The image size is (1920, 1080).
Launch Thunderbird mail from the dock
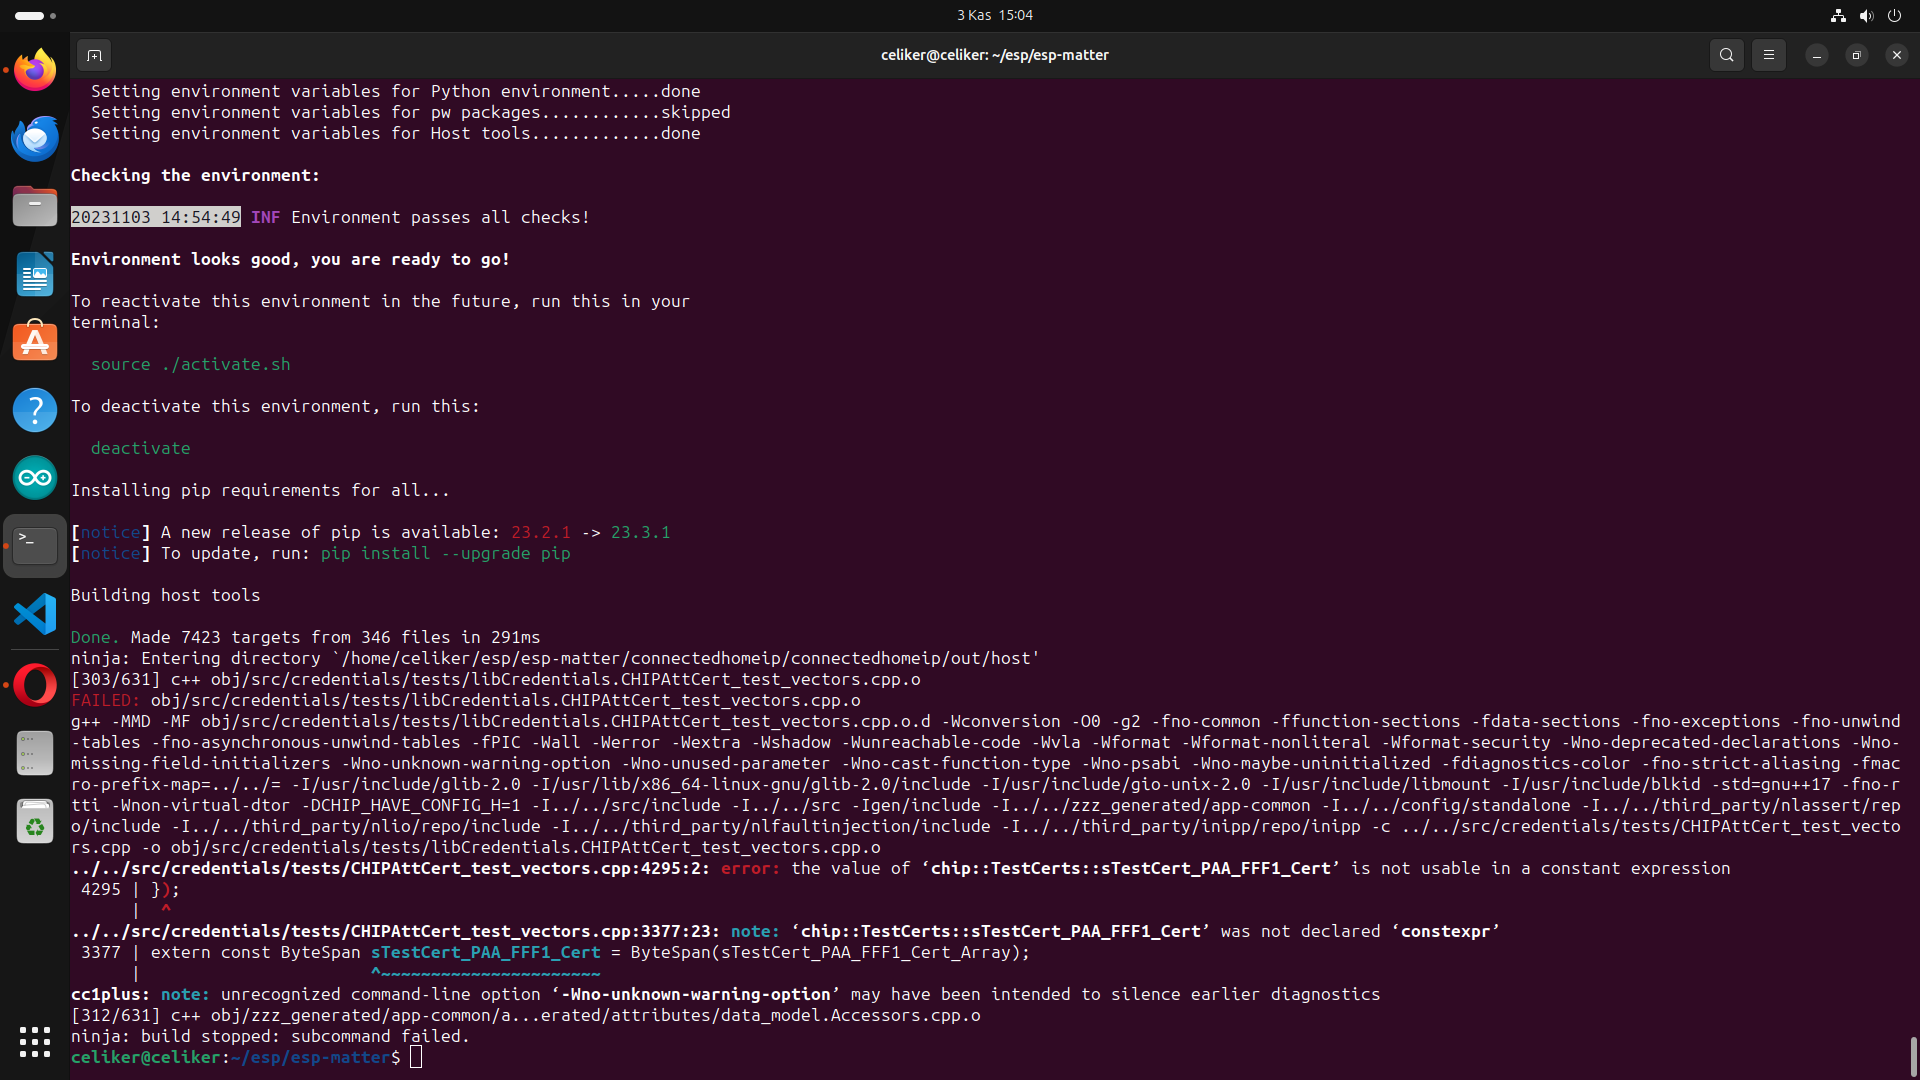[x=35, y=138]
